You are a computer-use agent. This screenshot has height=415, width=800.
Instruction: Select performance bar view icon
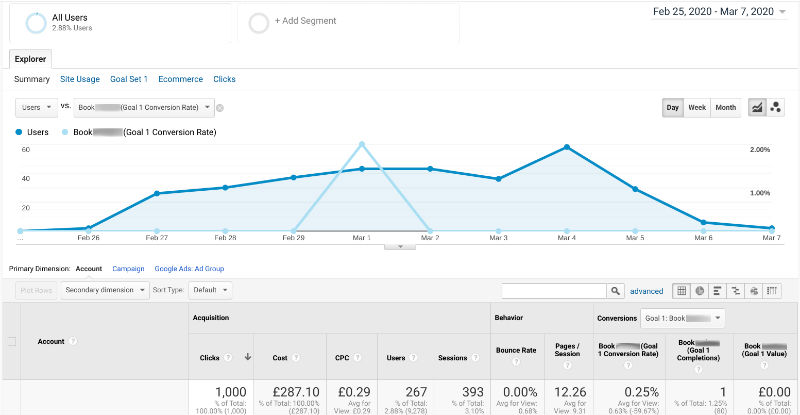[x=717, y=291]
